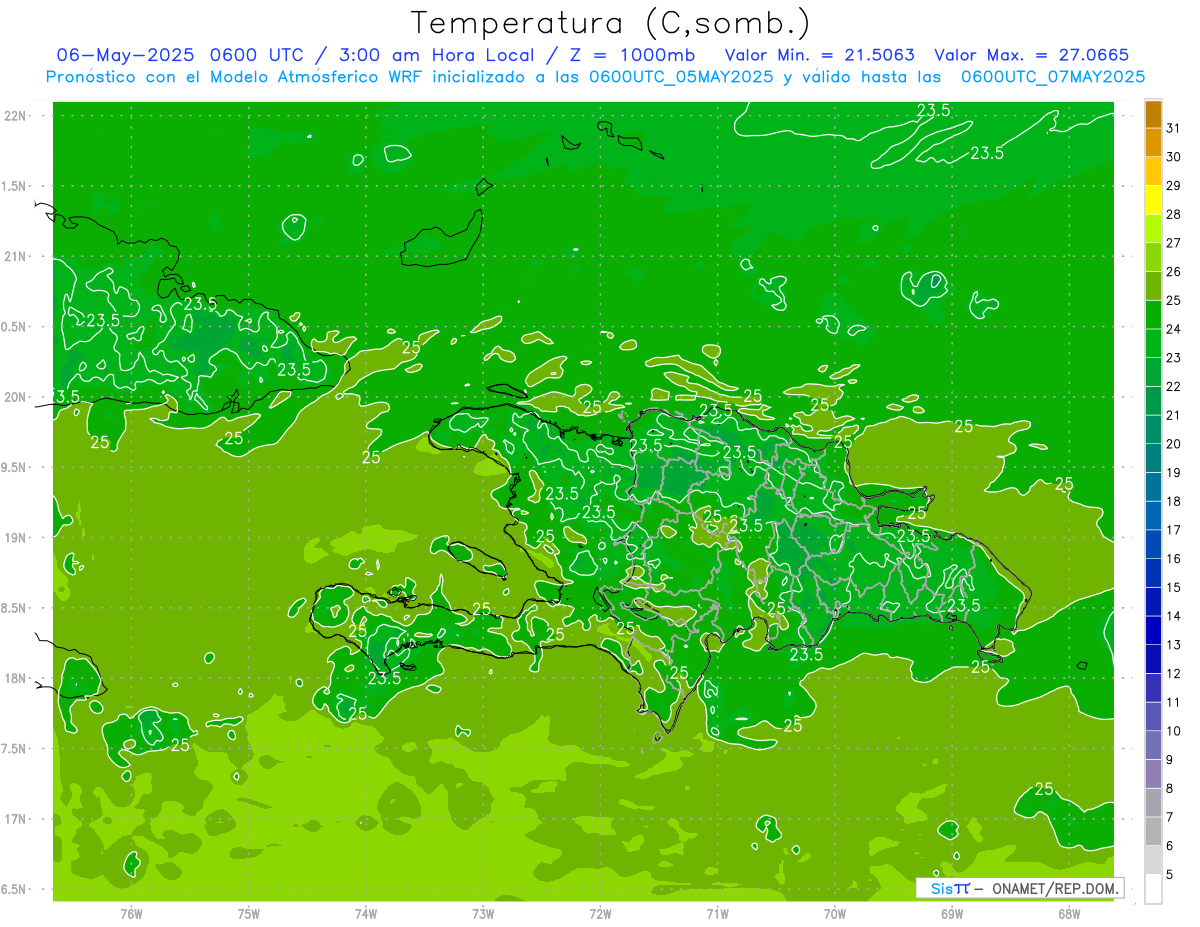
Task: Click the 72W longitude axis label
Action: 600,914
